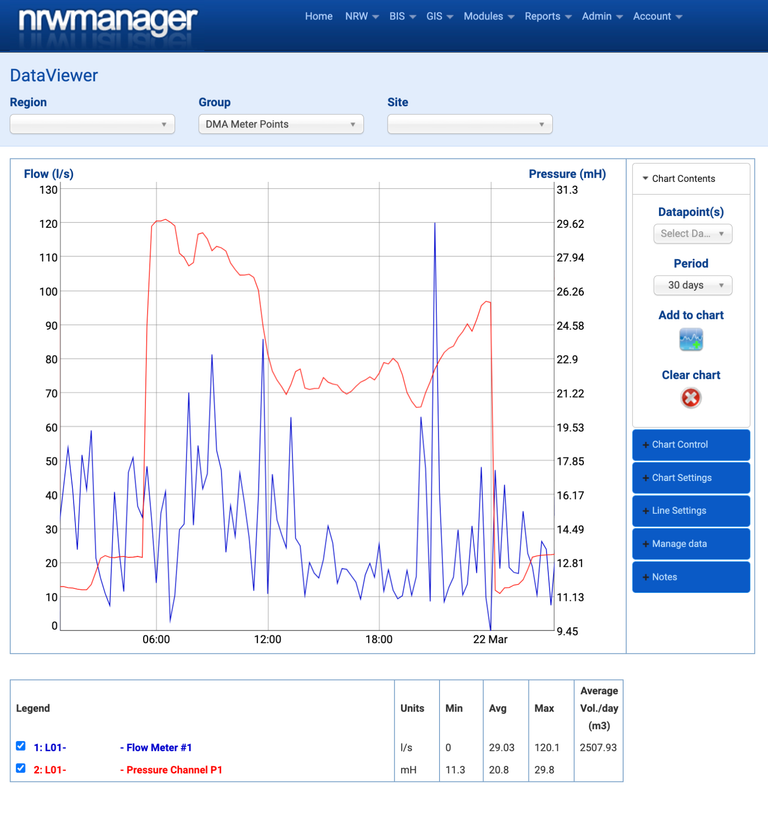Click the Flow Meter #1 legend label

pyautogui.click(x=158, y=748)
